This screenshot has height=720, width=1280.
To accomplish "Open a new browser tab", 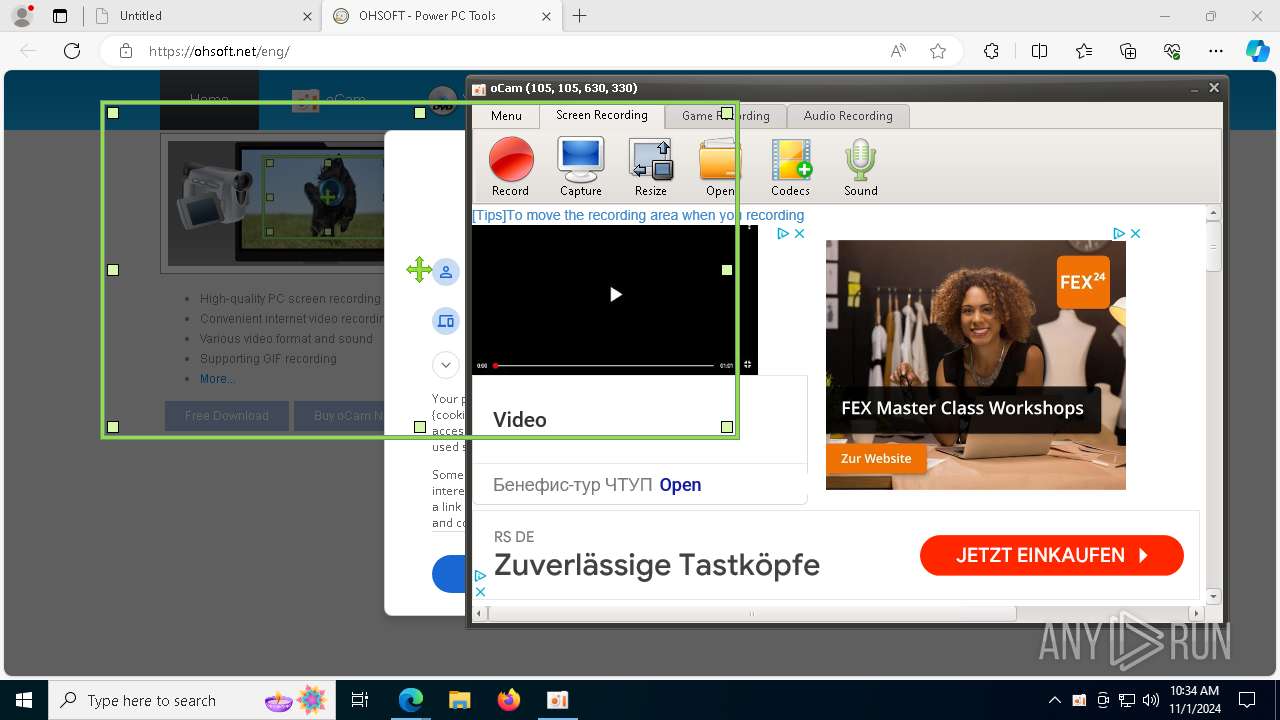I will [579, 16].
